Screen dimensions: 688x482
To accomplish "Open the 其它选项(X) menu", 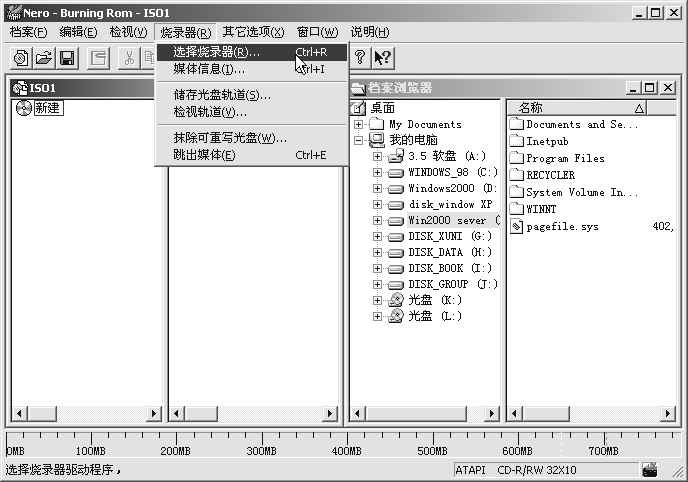I will coord(253,32).
